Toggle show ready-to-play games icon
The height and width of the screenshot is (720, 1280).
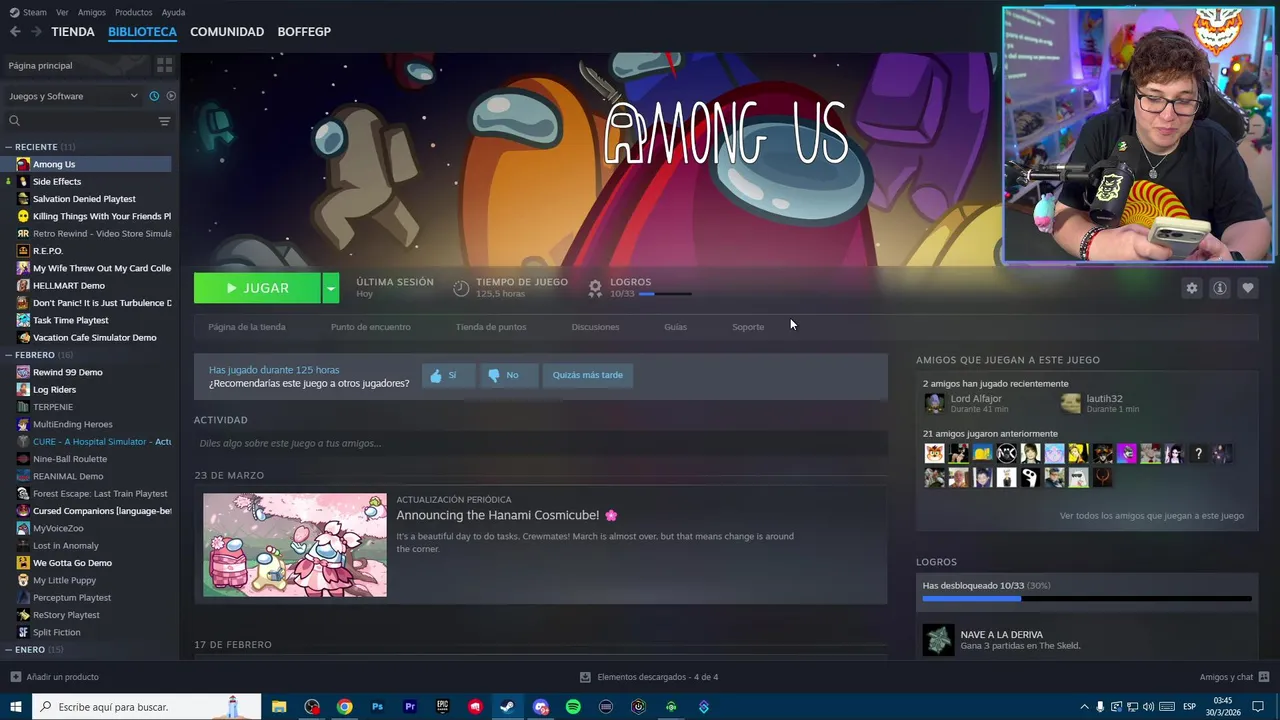(171, 96)
